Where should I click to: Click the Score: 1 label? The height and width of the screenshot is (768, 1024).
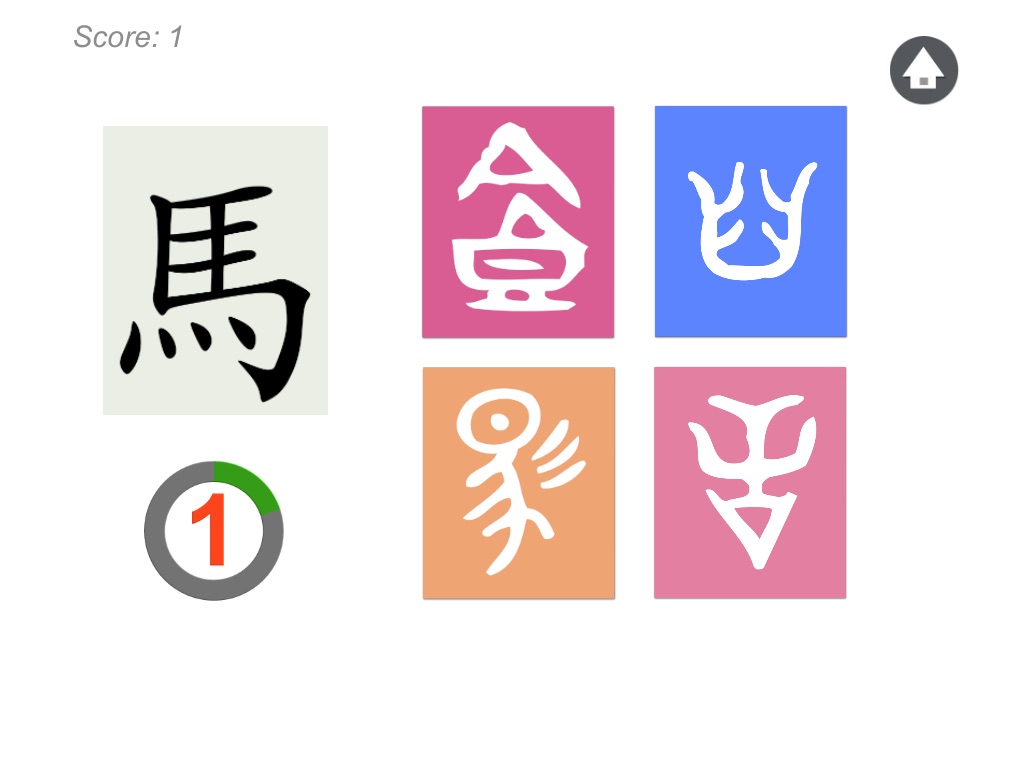coord(128,37)
